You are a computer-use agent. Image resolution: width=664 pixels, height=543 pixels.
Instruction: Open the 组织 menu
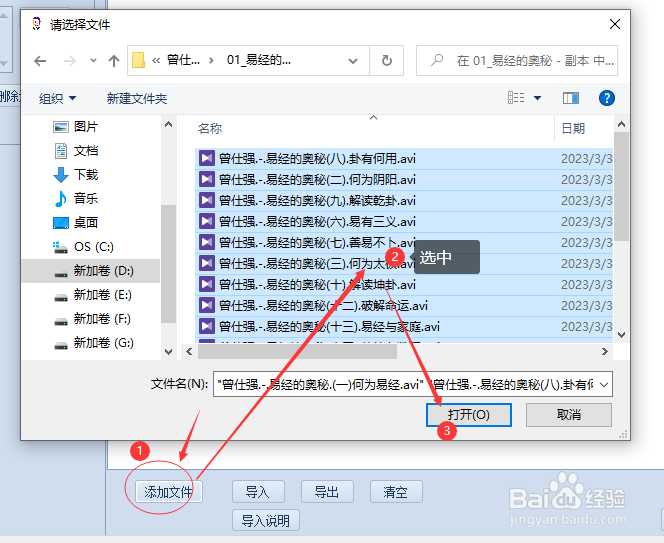point(57,99)
